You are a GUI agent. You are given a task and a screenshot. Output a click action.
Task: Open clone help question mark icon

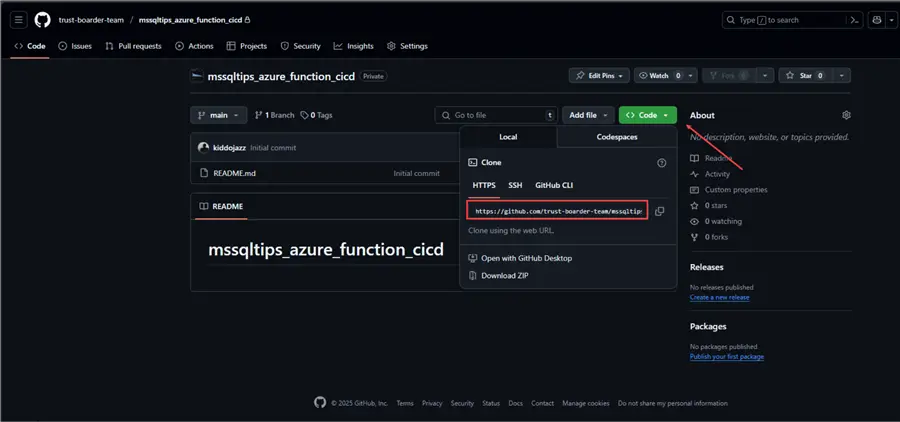[x=661, y=163]
